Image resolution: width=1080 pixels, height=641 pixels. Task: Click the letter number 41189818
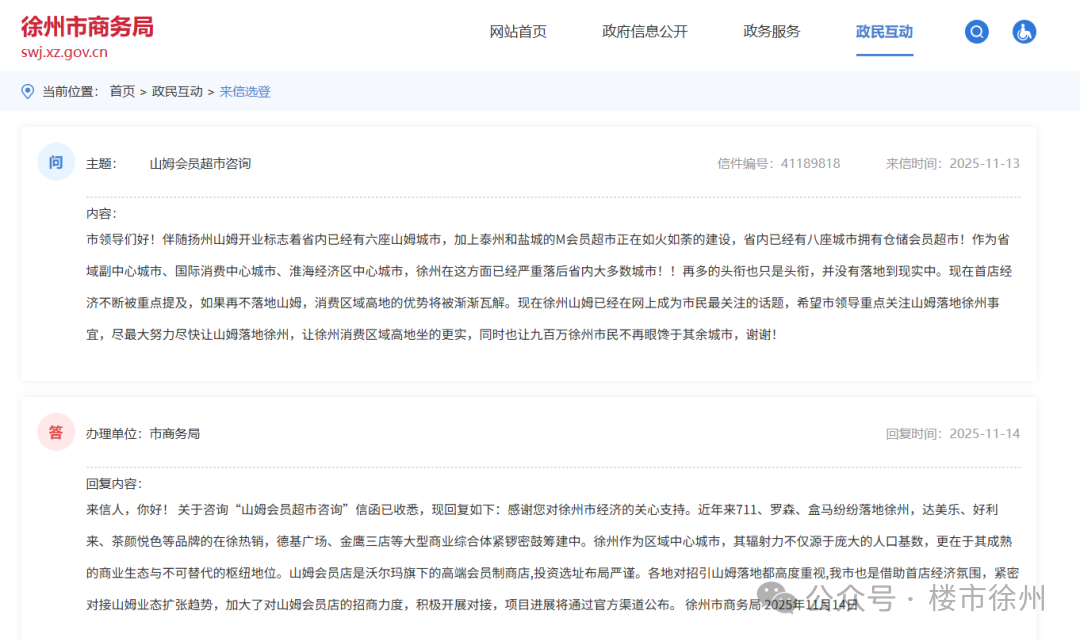click(x=810, y=164)
